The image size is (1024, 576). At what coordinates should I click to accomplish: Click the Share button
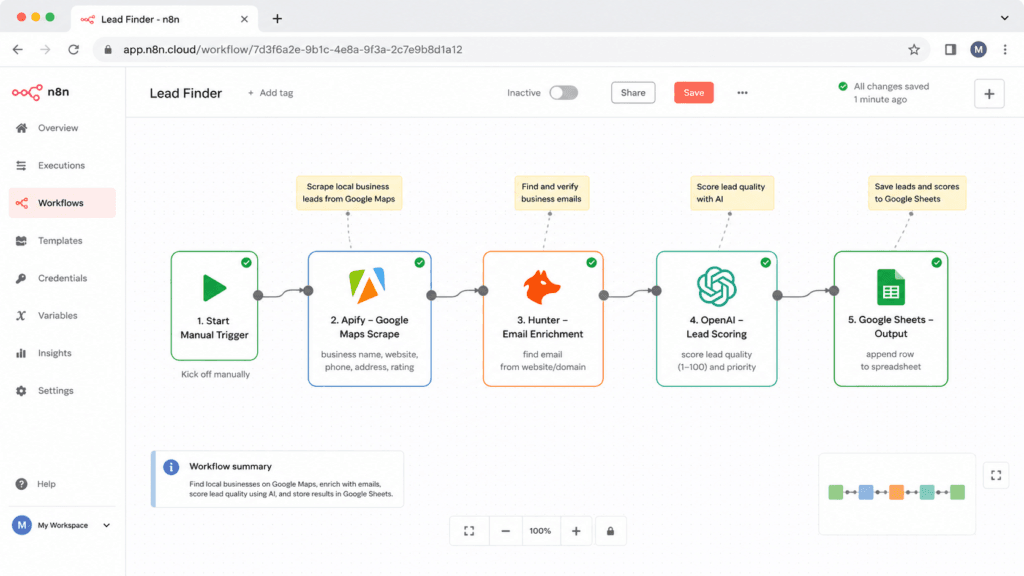pyautogui.click(x=633, y=93)
